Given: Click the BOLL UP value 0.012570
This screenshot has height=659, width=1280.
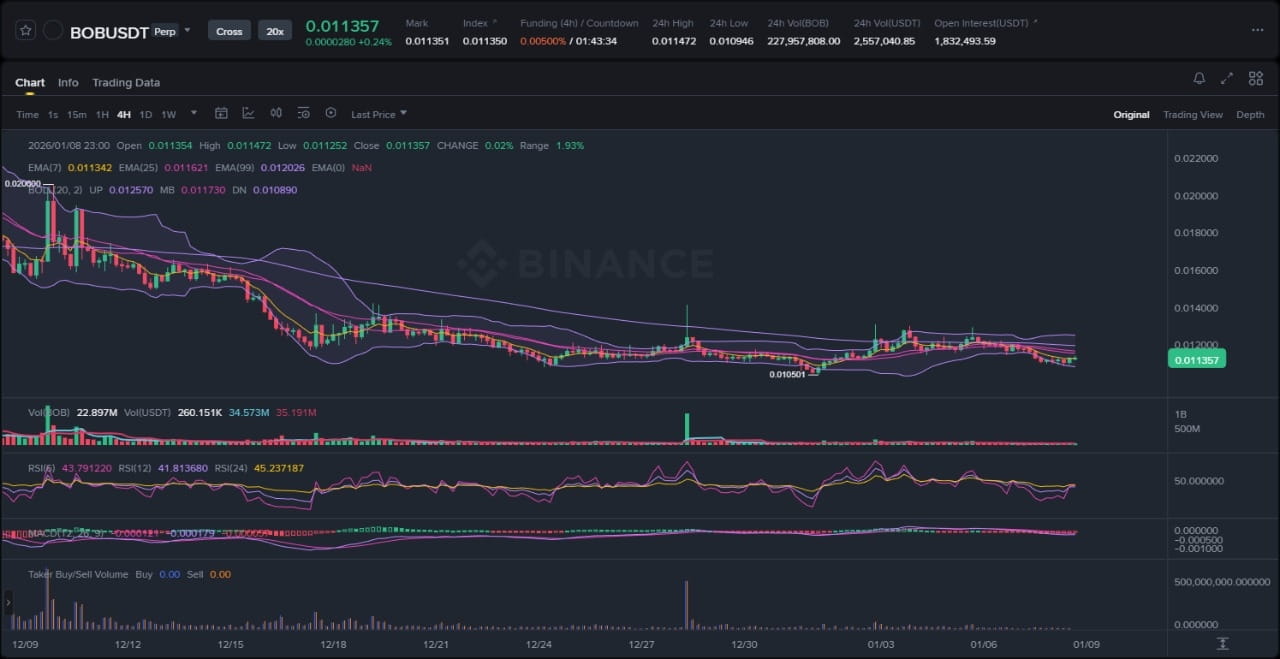Looking at the screenshot, I should [131, 190].
